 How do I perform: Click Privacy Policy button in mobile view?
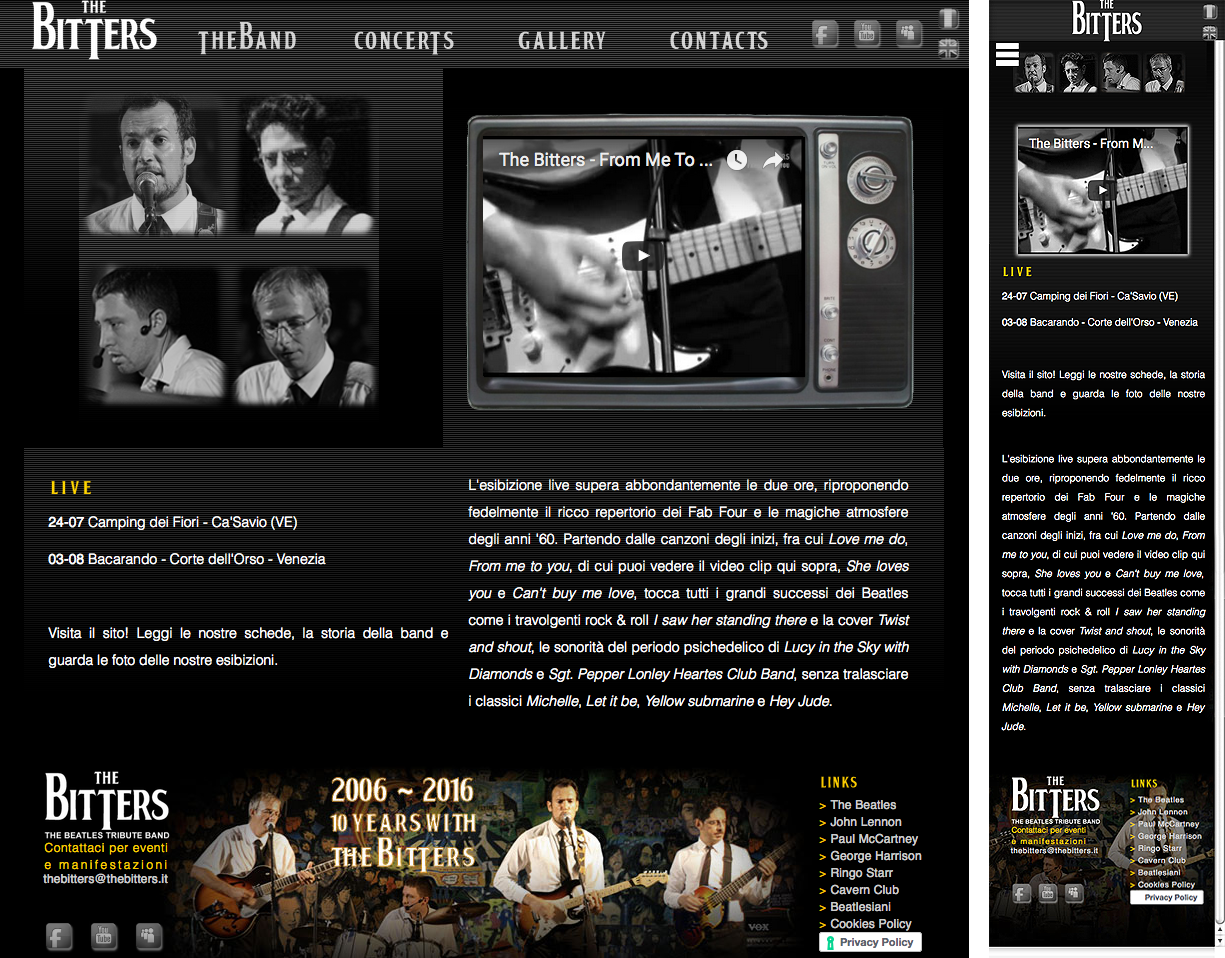1166,897
